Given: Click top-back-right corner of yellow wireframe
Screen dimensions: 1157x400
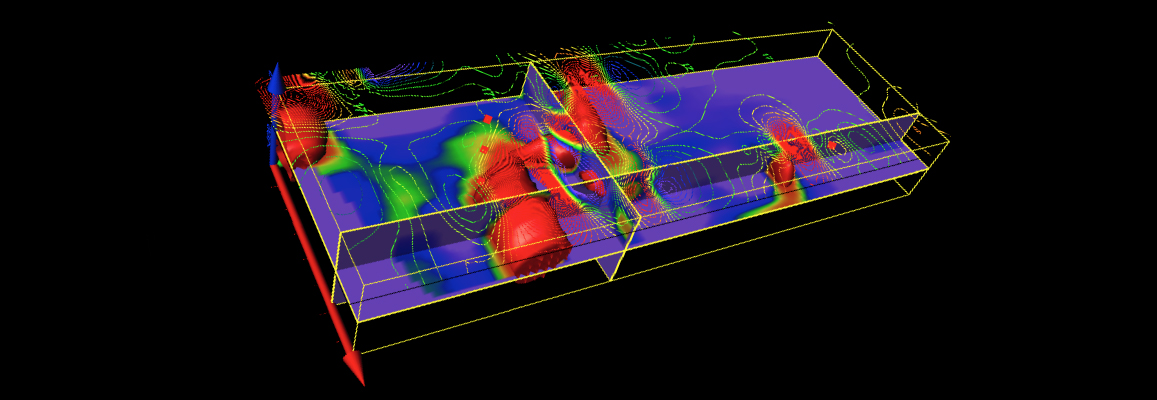Looking at the screenshot, I should [832, 31].
